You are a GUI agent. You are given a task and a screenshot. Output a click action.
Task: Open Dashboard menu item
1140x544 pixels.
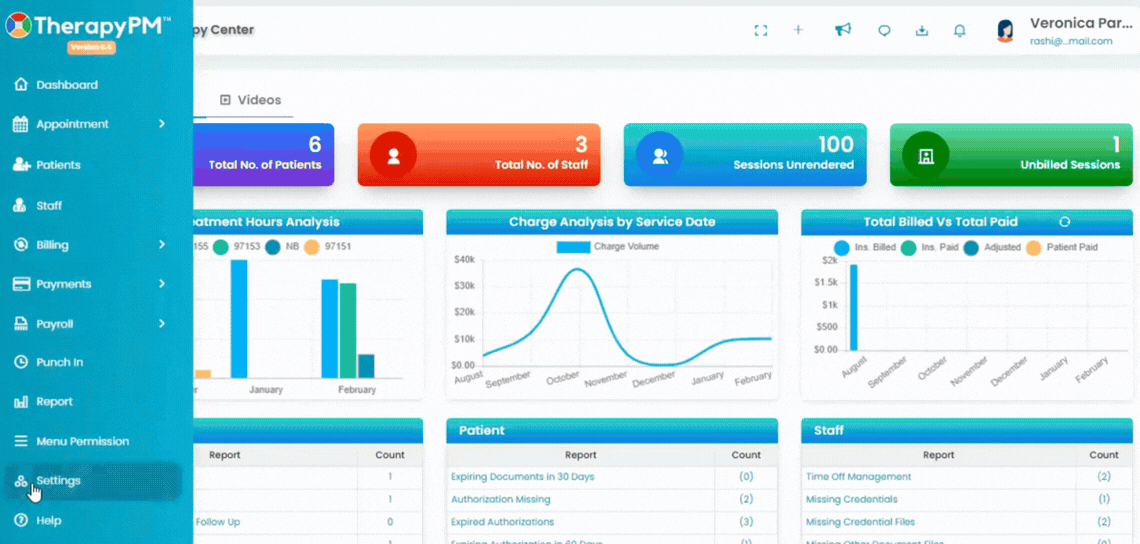pyautogui.click(x=67, y=84)
